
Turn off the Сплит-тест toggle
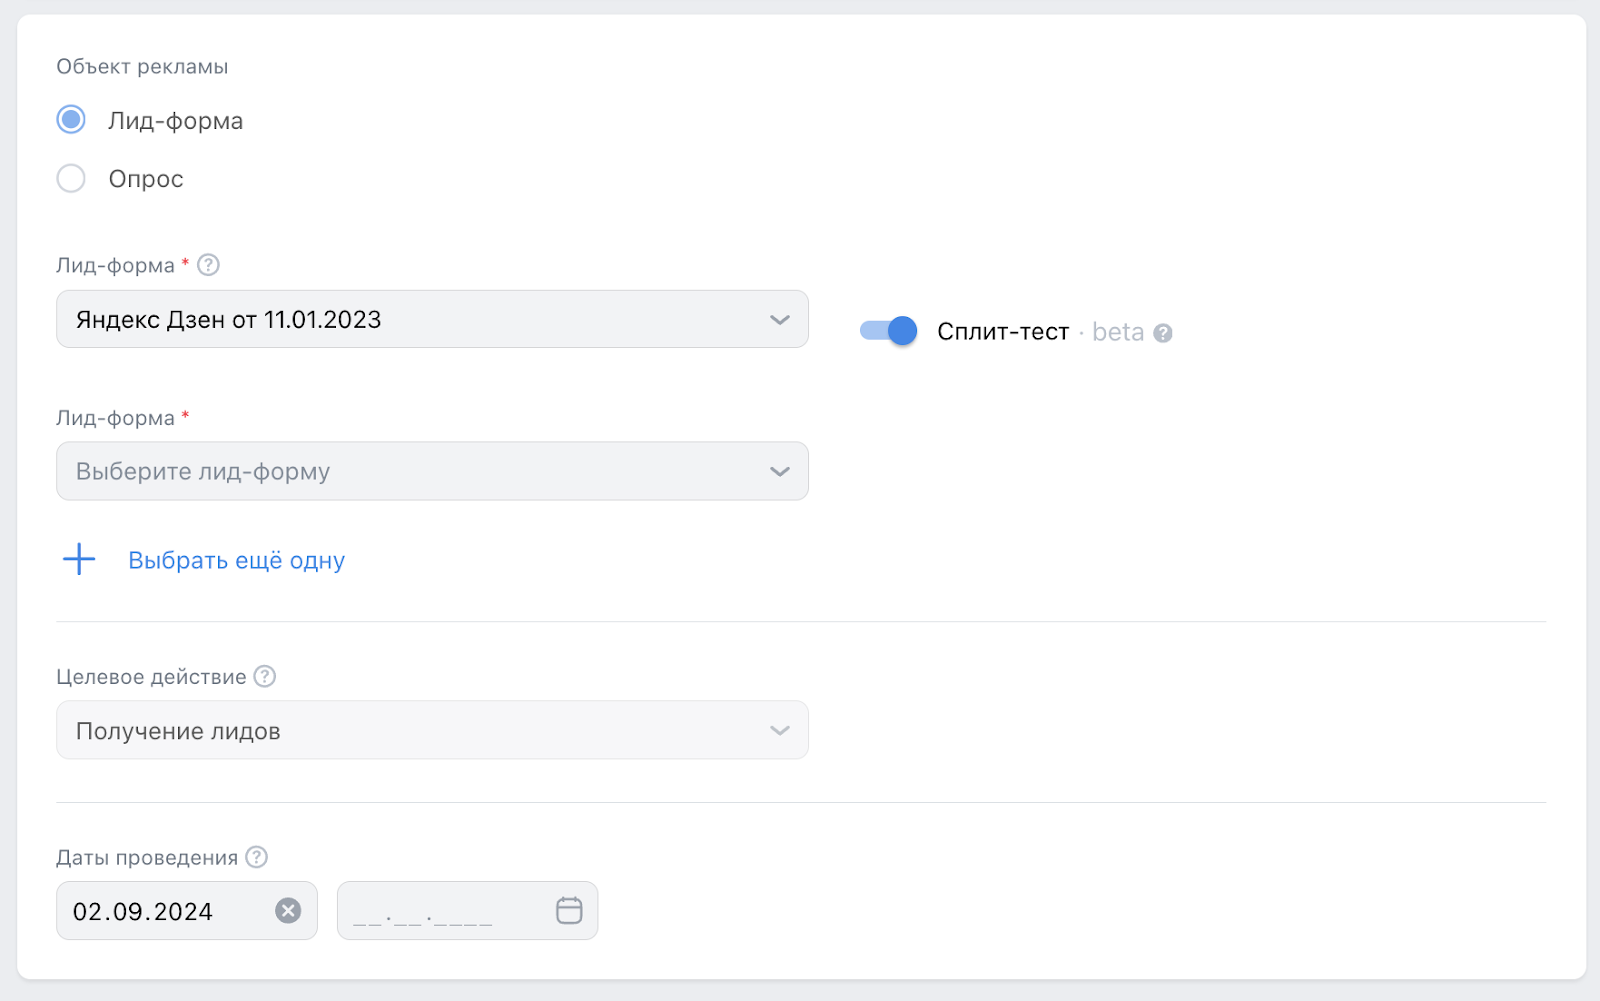click(x=888, y=331)
